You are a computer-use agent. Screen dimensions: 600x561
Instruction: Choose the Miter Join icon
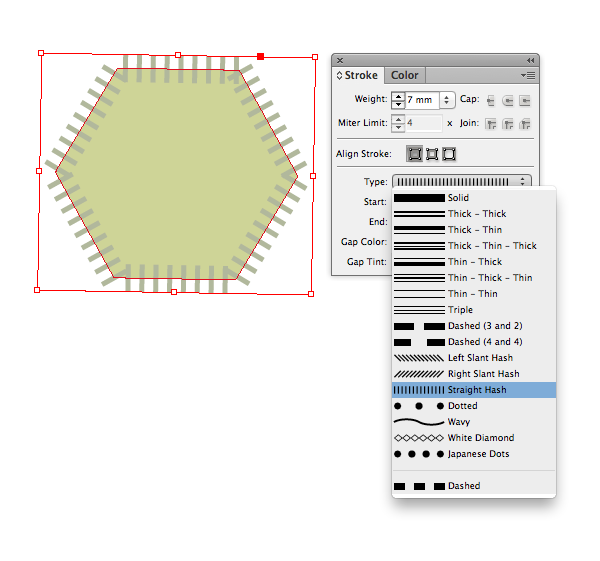click(491, 124)
